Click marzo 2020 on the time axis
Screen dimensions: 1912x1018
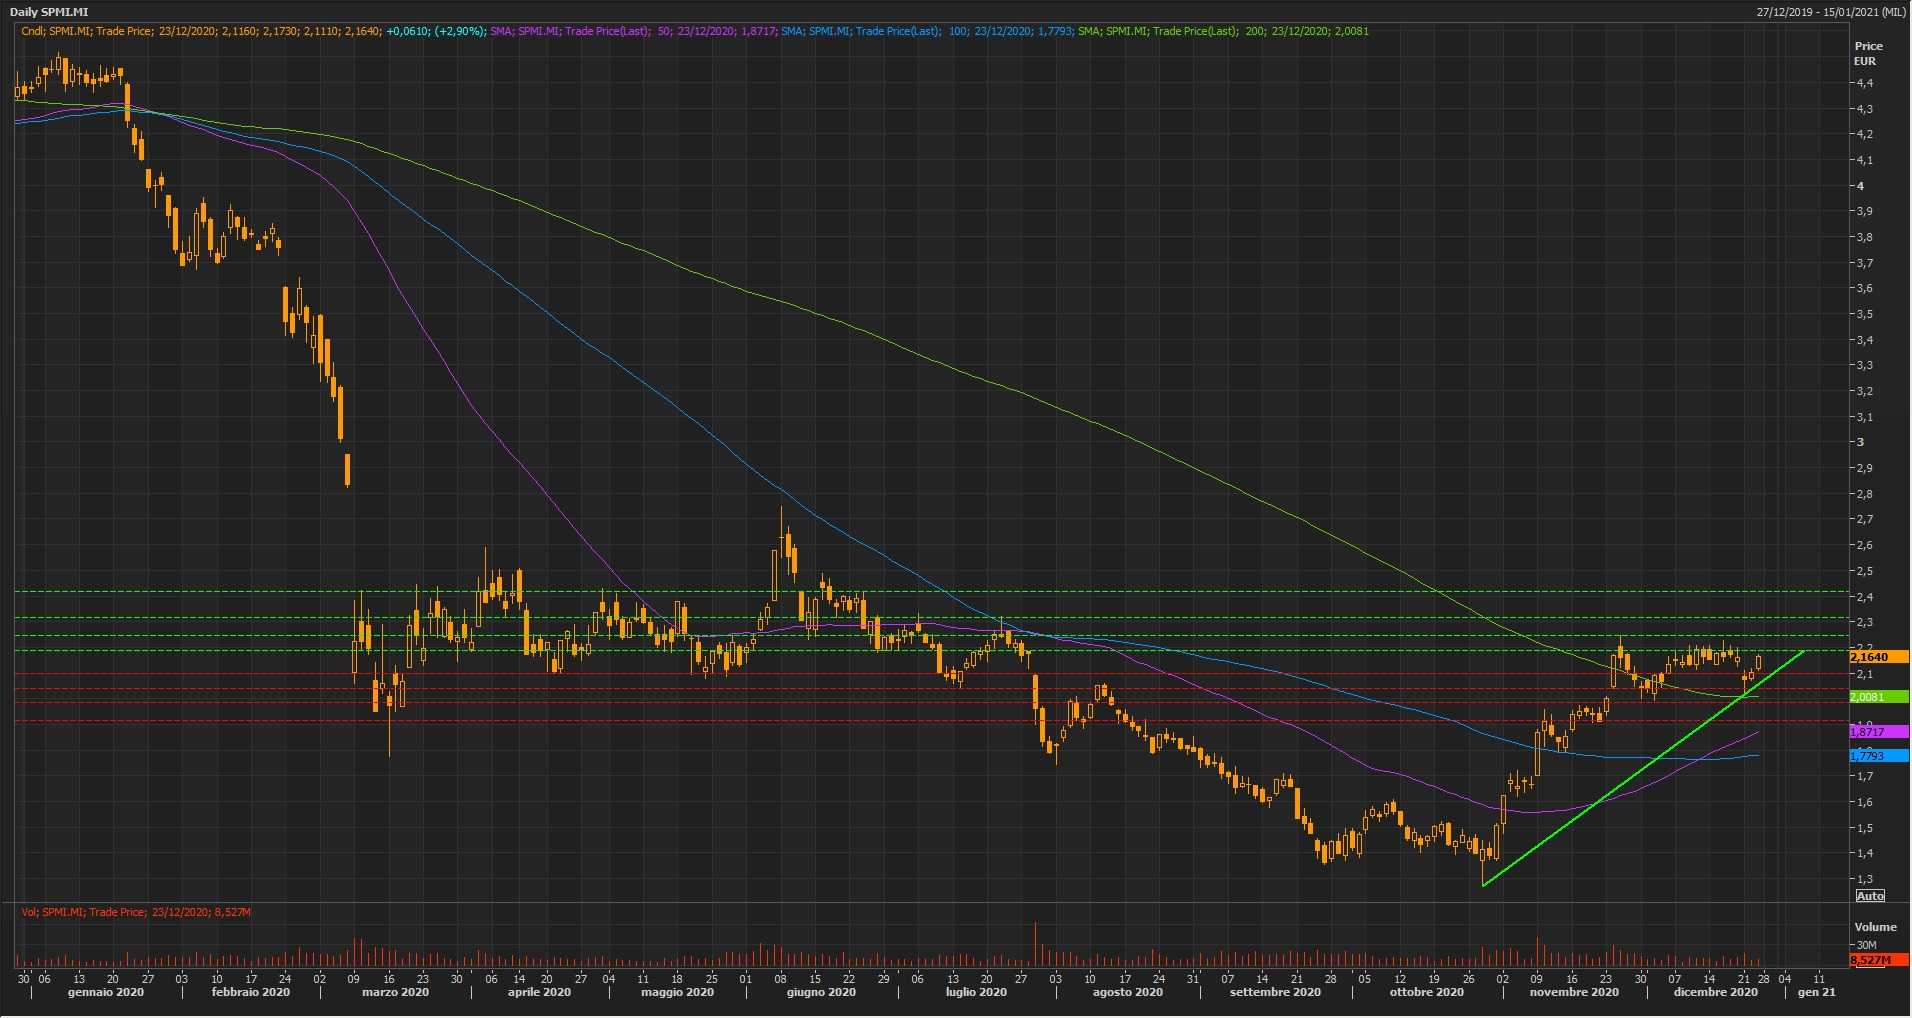[x=395, y=992]
